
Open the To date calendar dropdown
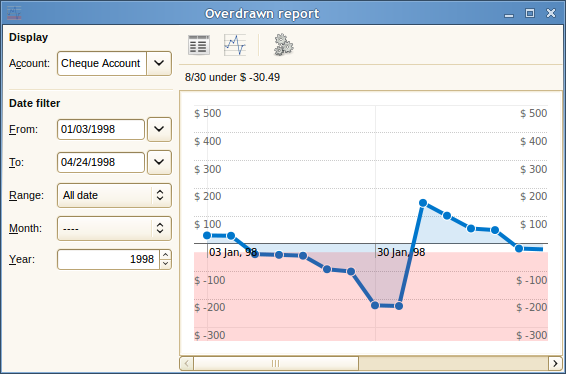[159, 162]
